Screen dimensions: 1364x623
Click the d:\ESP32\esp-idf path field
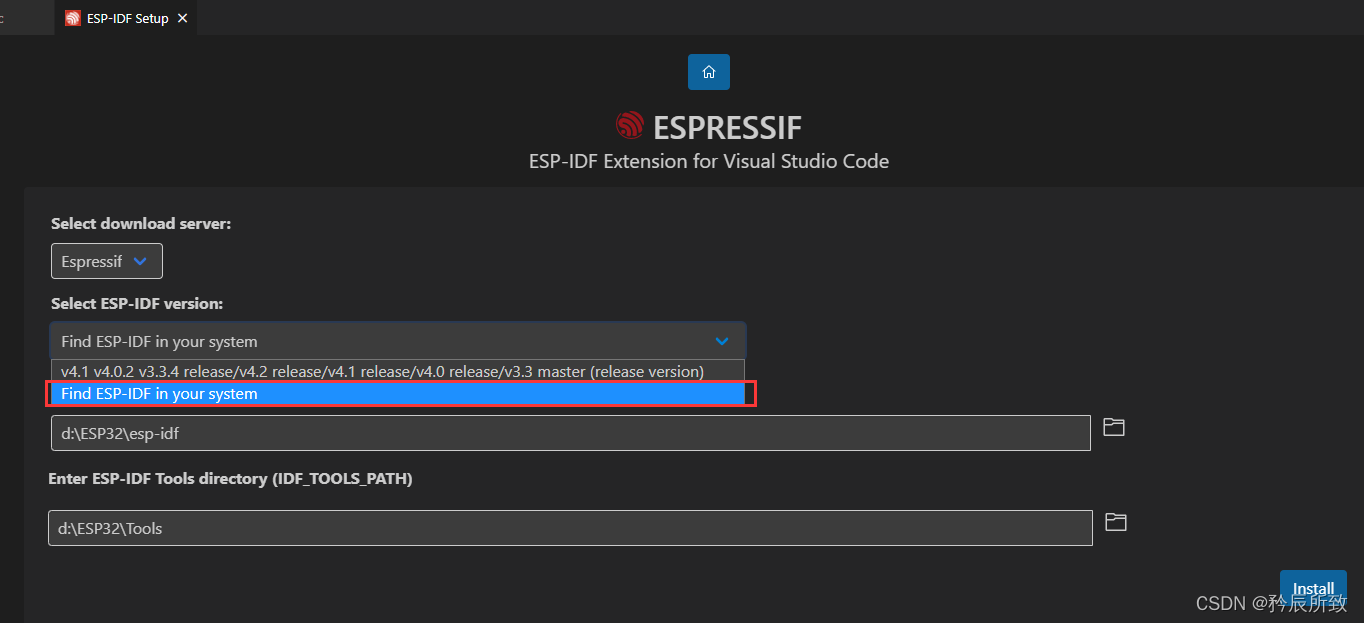click(571, 433)
